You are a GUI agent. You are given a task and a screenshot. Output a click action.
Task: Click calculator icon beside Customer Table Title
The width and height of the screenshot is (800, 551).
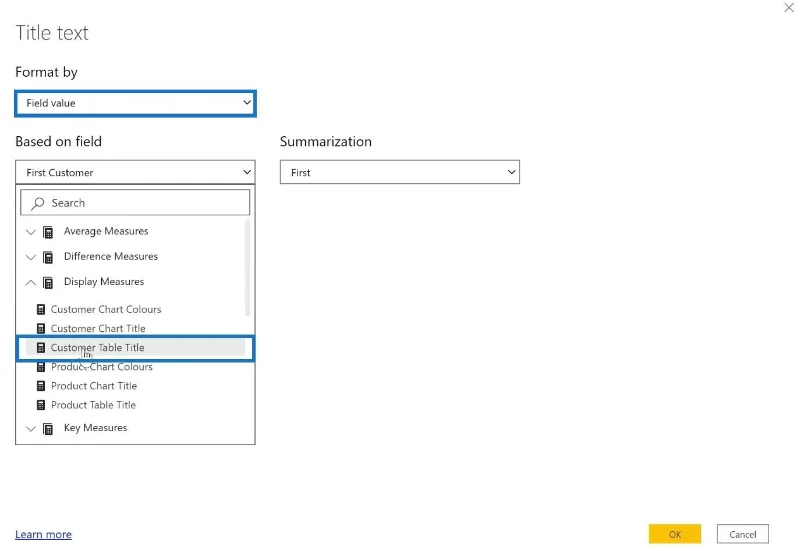(41, 347)
